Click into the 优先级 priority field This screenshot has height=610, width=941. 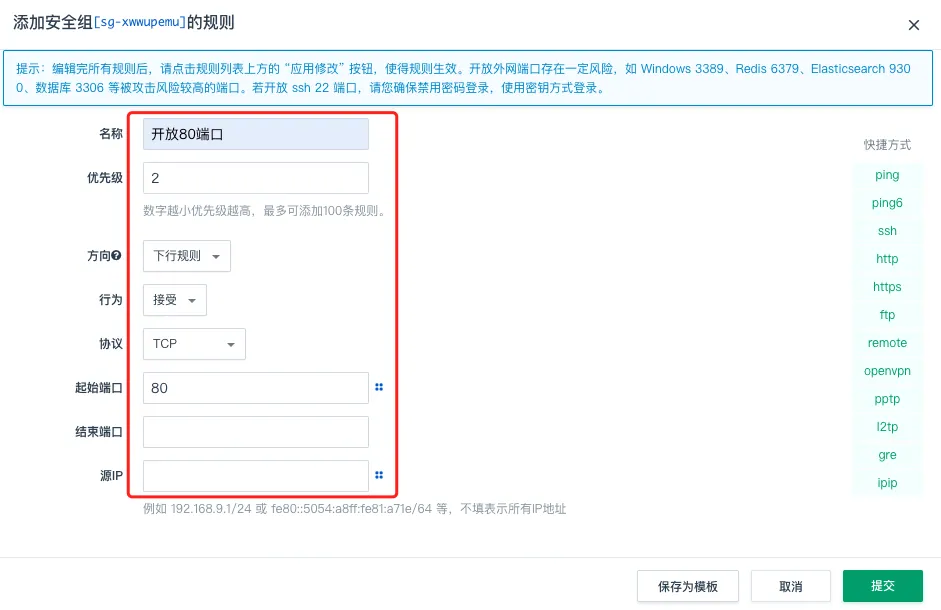click(x=256, y=178)
